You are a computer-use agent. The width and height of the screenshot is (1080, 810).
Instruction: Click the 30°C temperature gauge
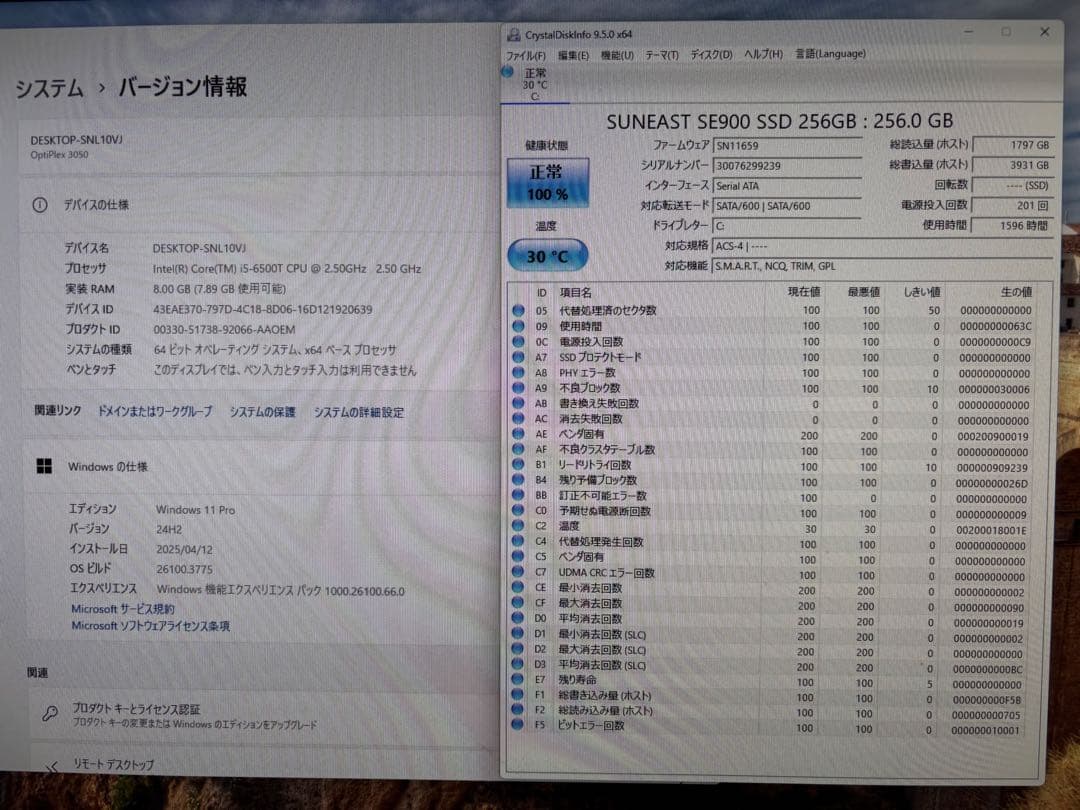[547, 256]
